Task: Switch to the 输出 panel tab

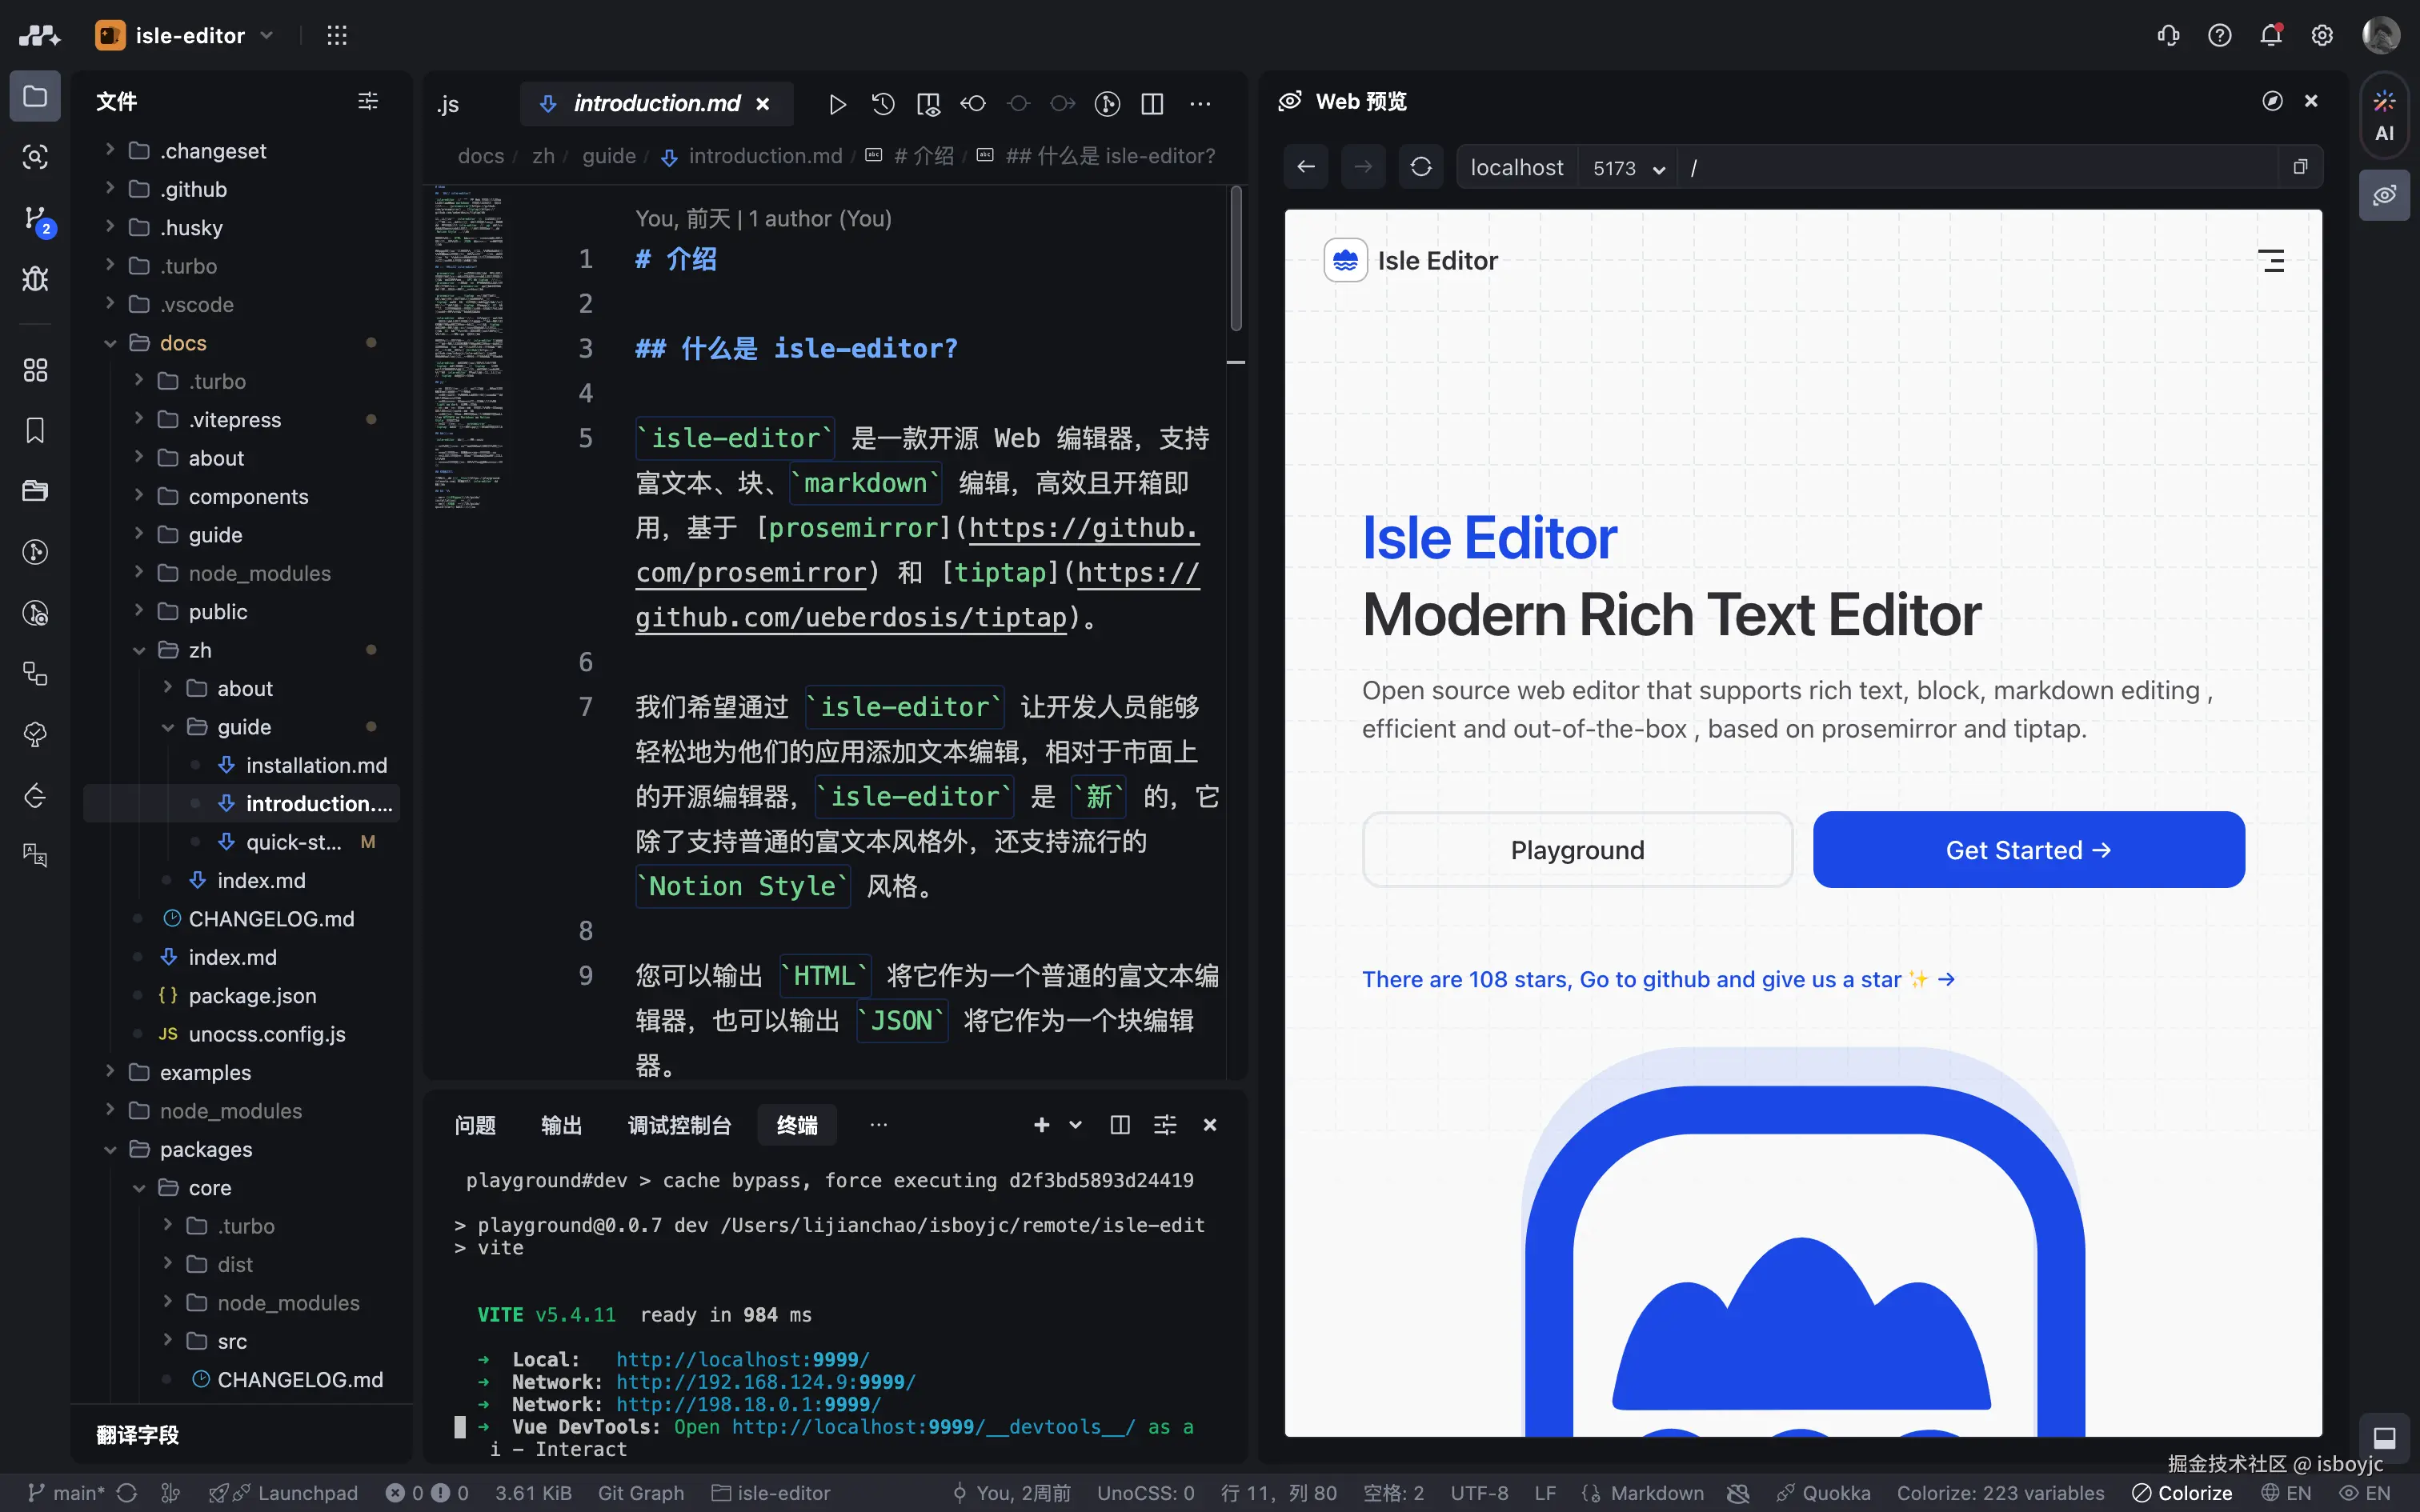Action: click(x=561, y=1125)
